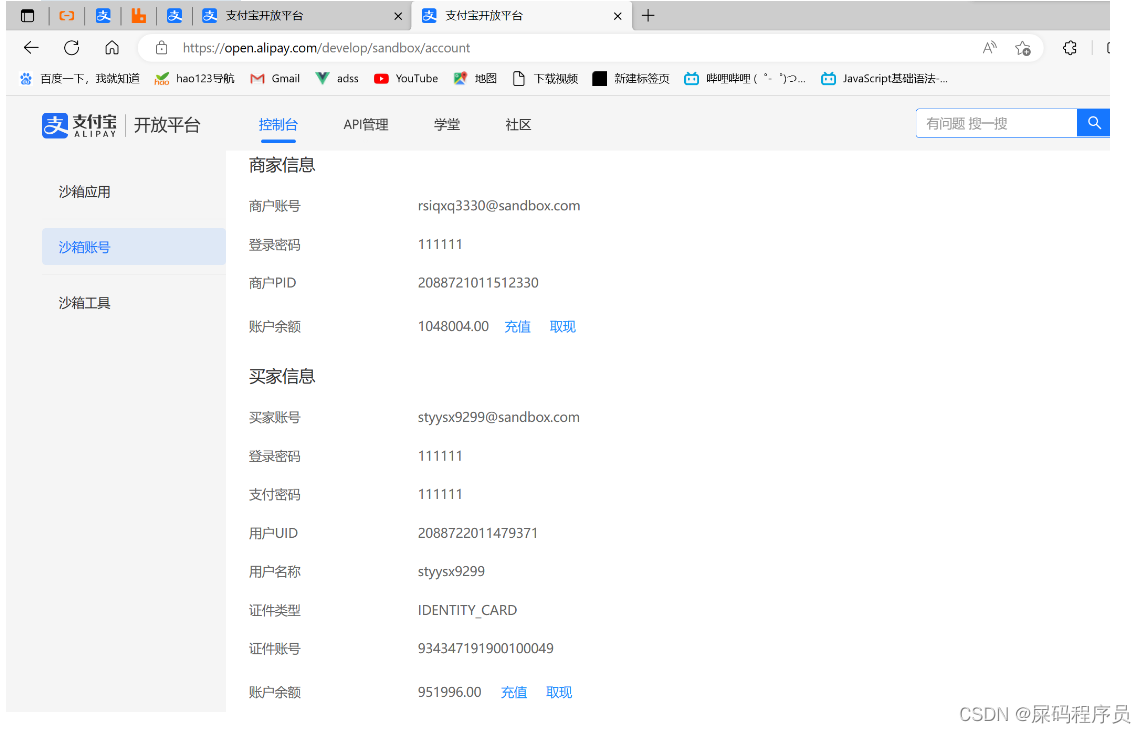Click 用户名称 value styysx9299
Image resolution: width=1146 pixels, height=733 pixels.
pyautogui.click(x=451, y=571)
